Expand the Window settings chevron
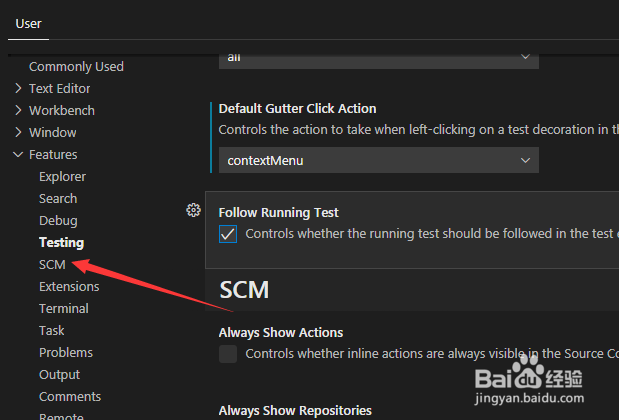 (x=18, y=132)
